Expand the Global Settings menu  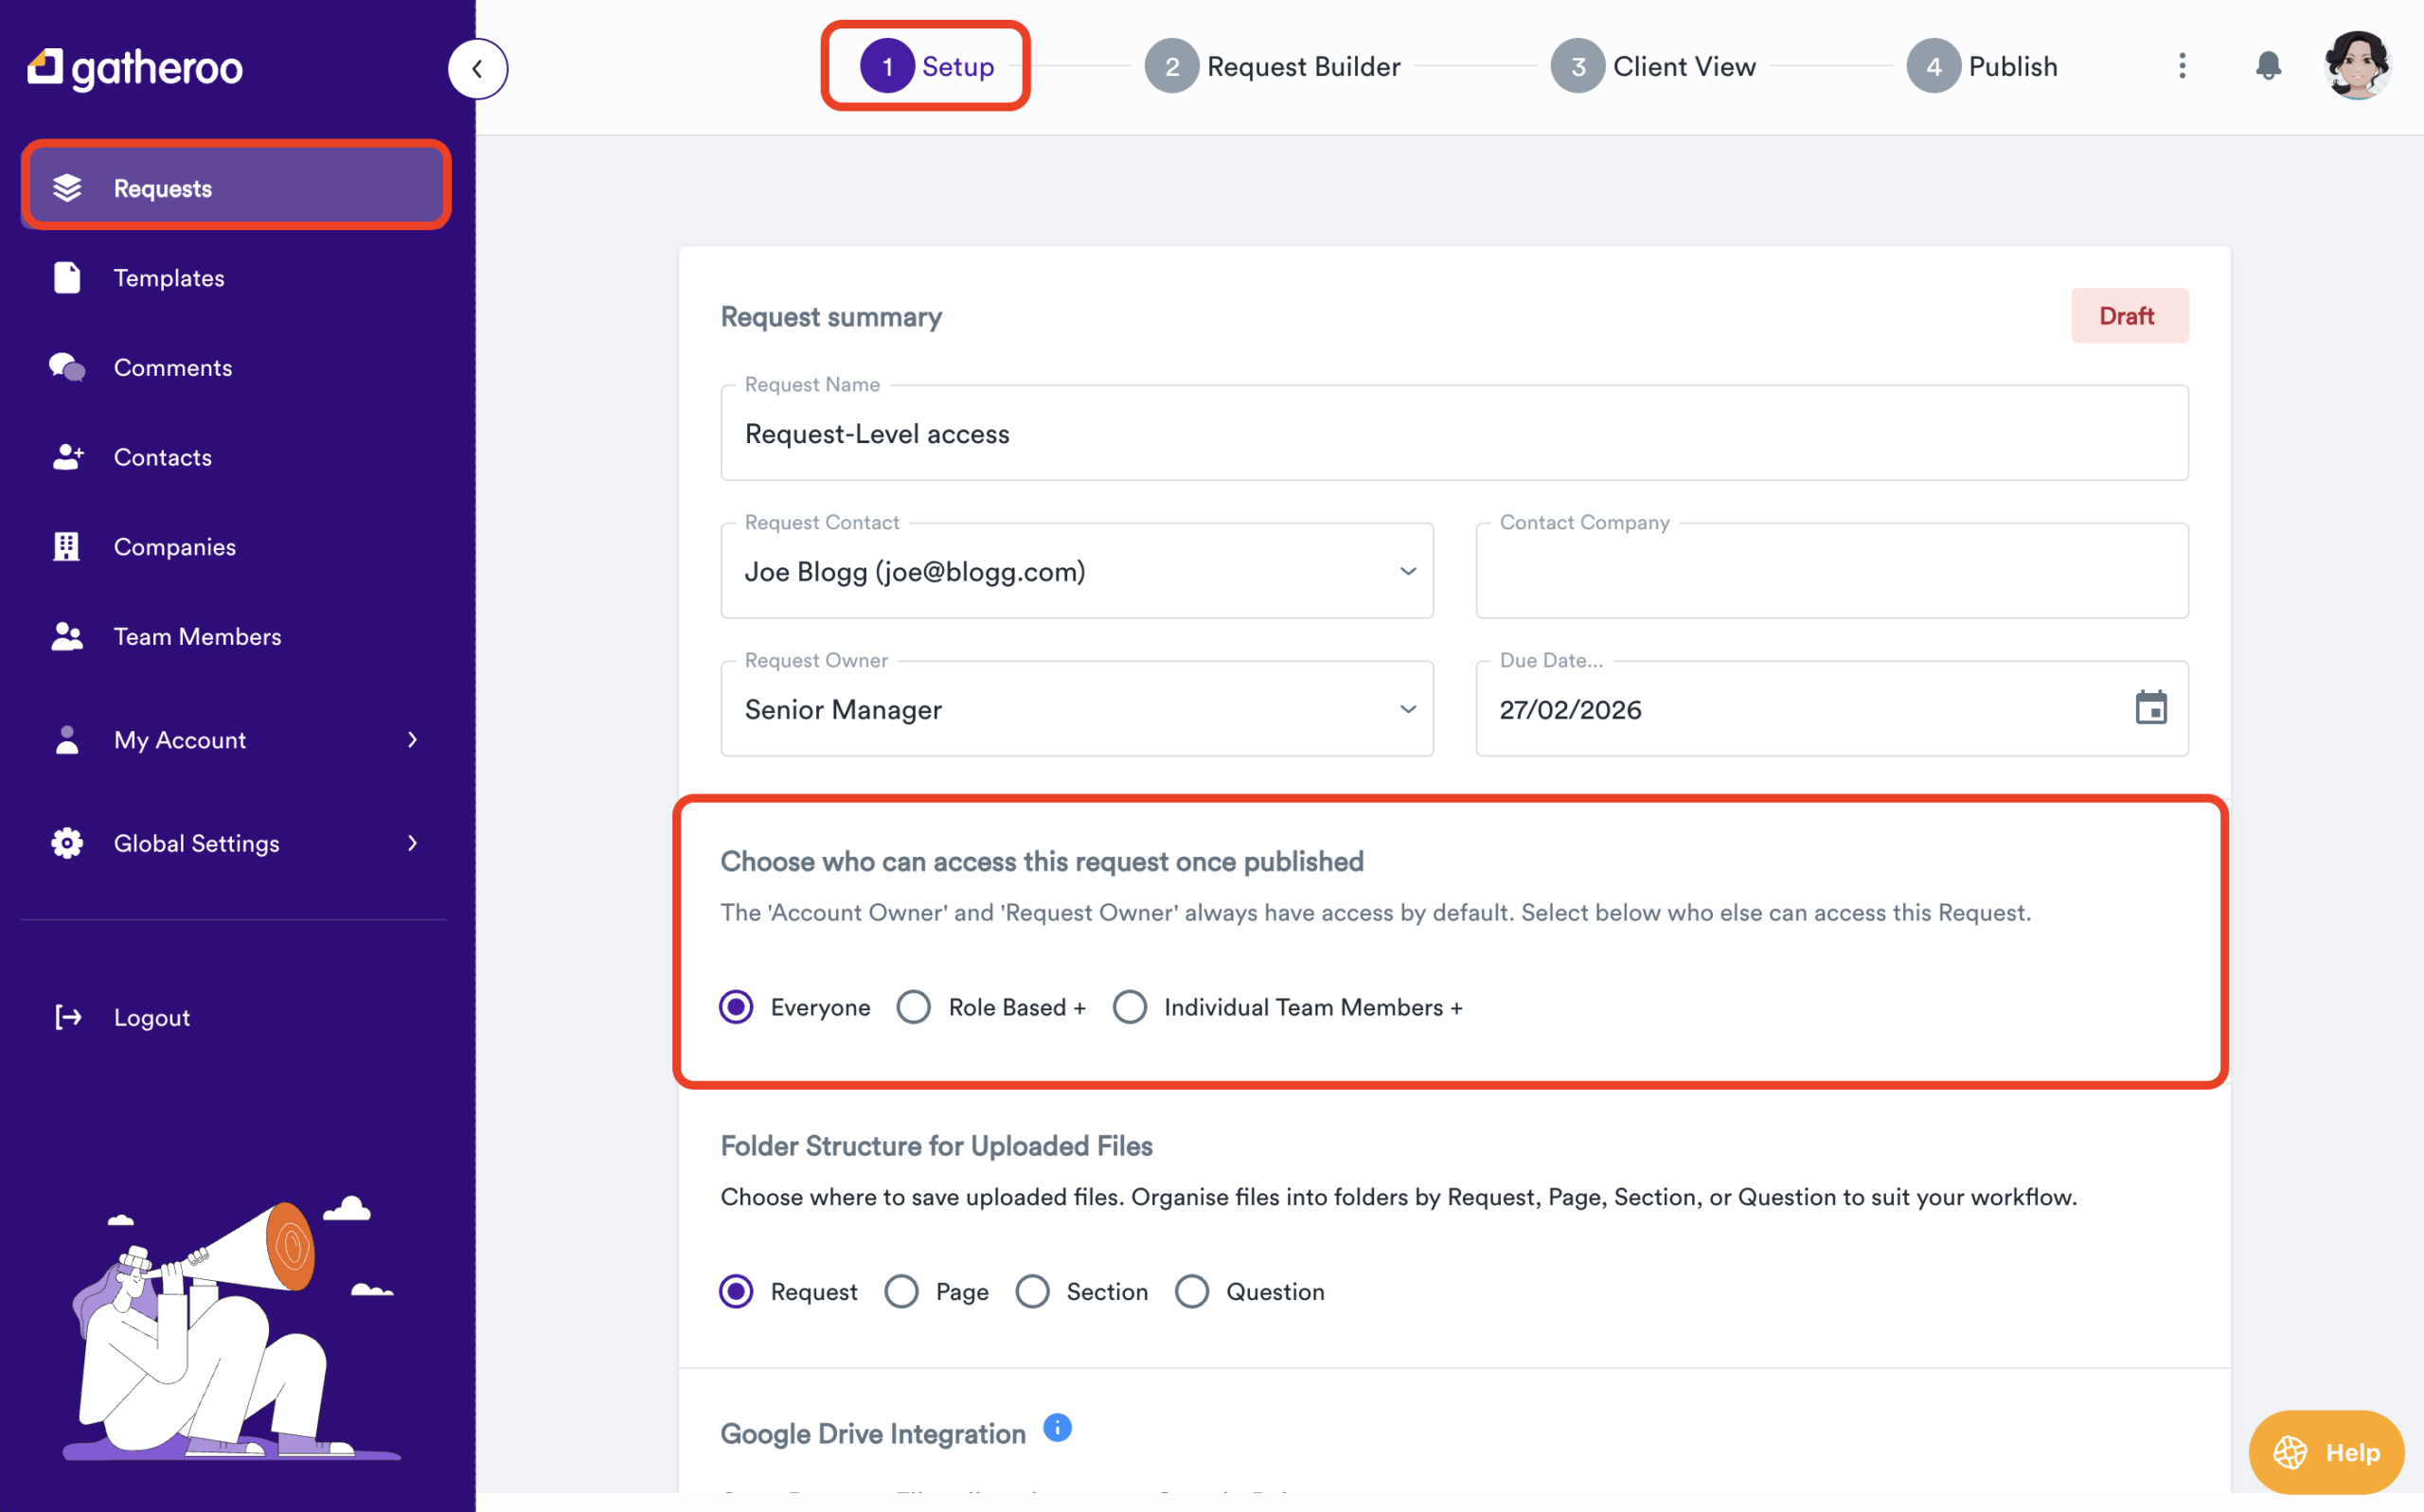tap(196, 843)
